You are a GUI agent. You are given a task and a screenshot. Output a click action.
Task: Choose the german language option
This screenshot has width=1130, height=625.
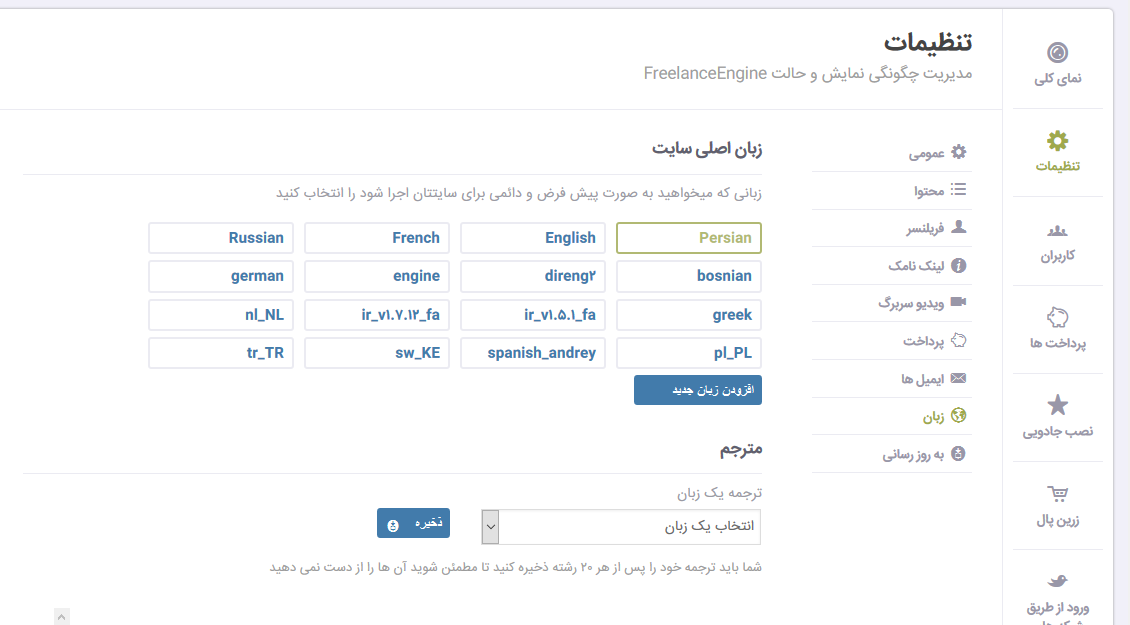(x=221, y=276)
